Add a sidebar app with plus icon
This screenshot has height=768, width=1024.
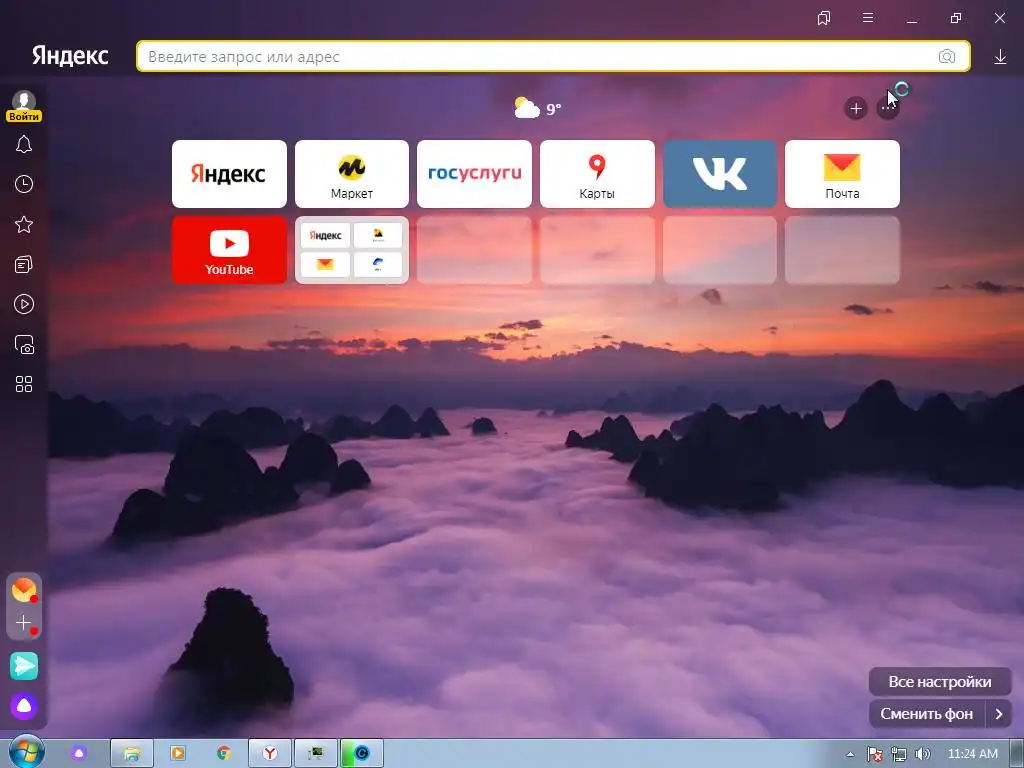(24, 623)
